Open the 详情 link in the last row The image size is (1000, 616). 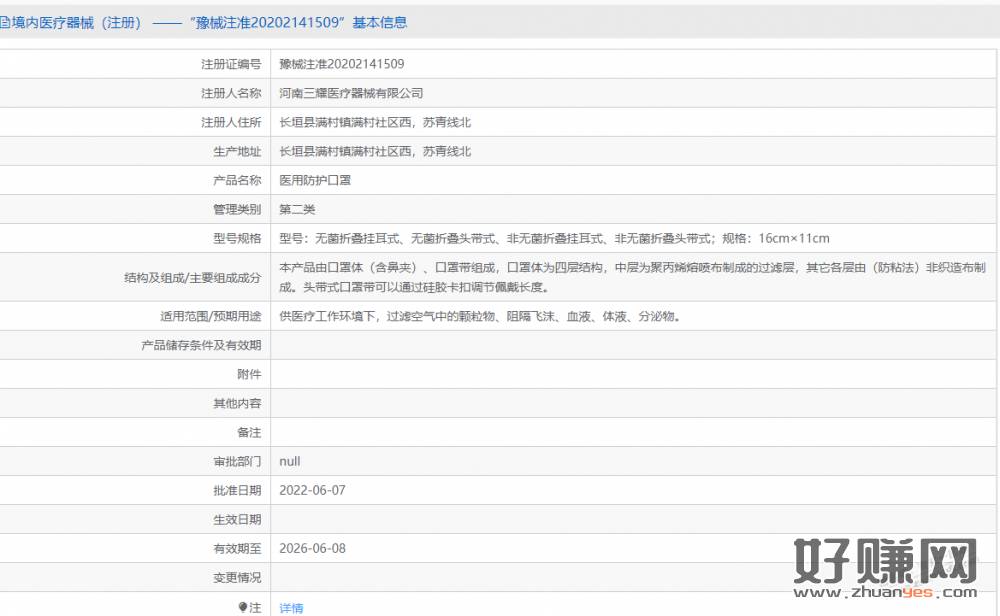pyautogui.click(x=291, y=608)
